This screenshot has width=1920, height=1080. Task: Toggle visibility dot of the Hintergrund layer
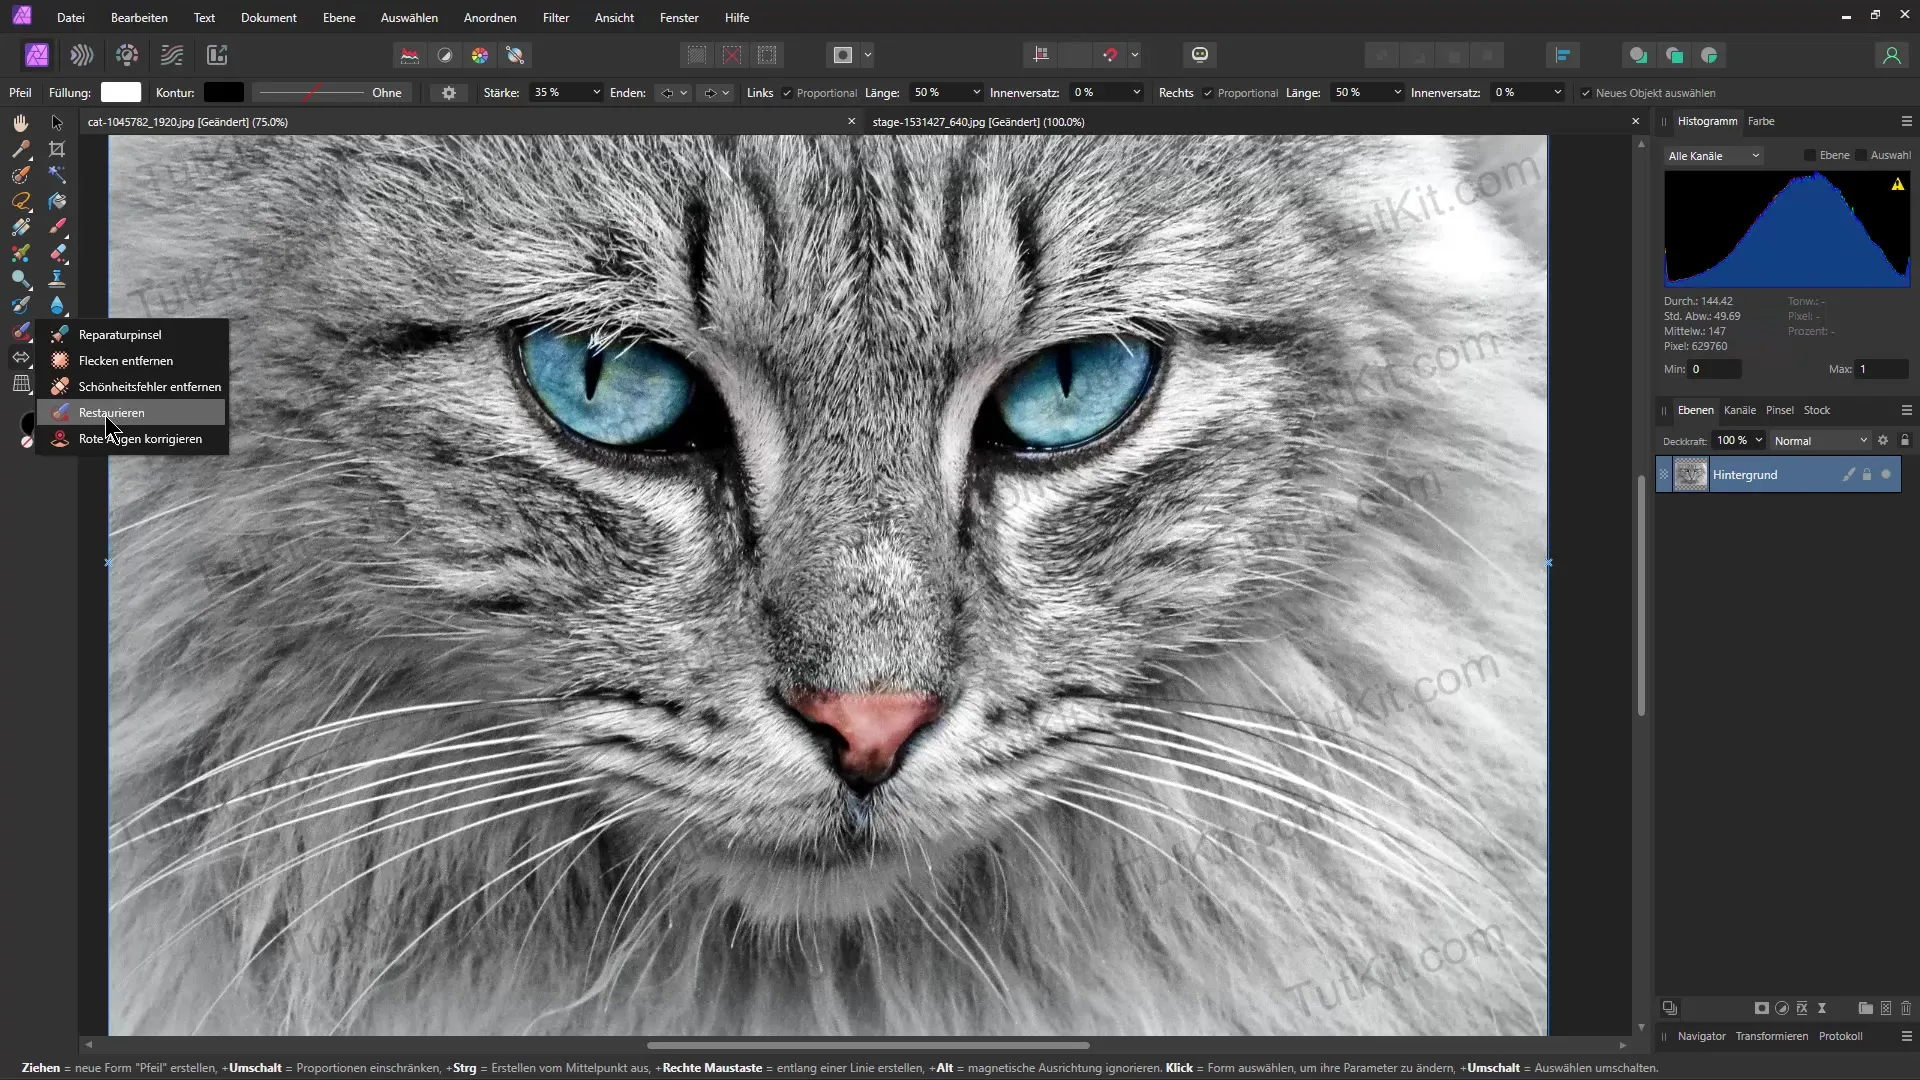coord(1886,475)
